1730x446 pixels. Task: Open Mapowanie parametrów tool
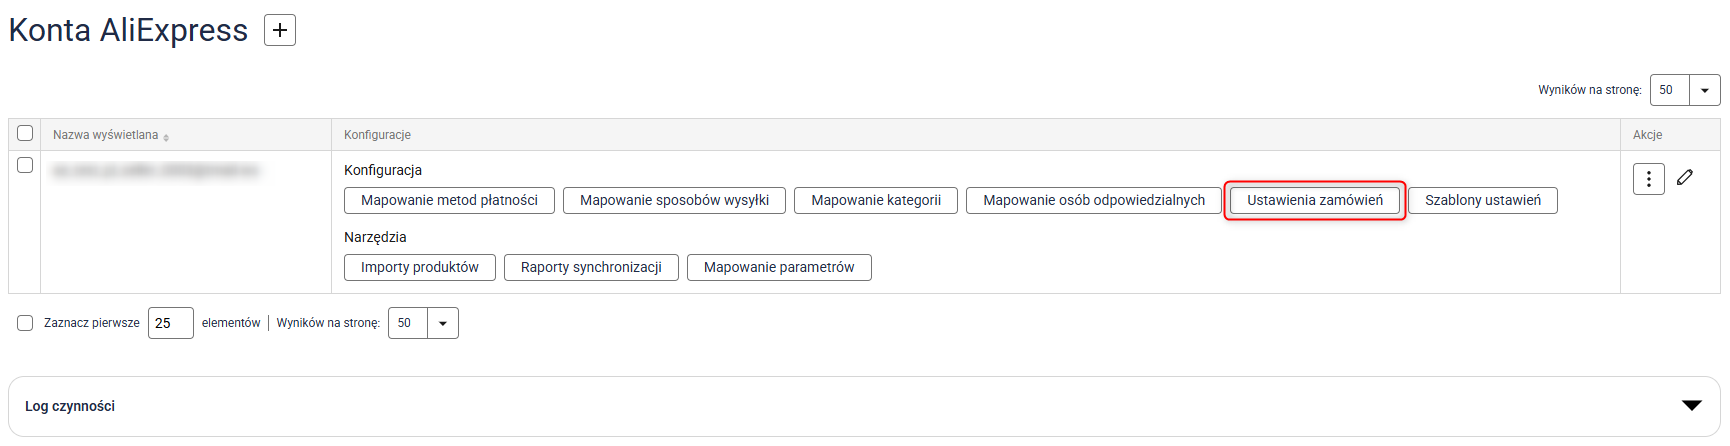(778, 267)
